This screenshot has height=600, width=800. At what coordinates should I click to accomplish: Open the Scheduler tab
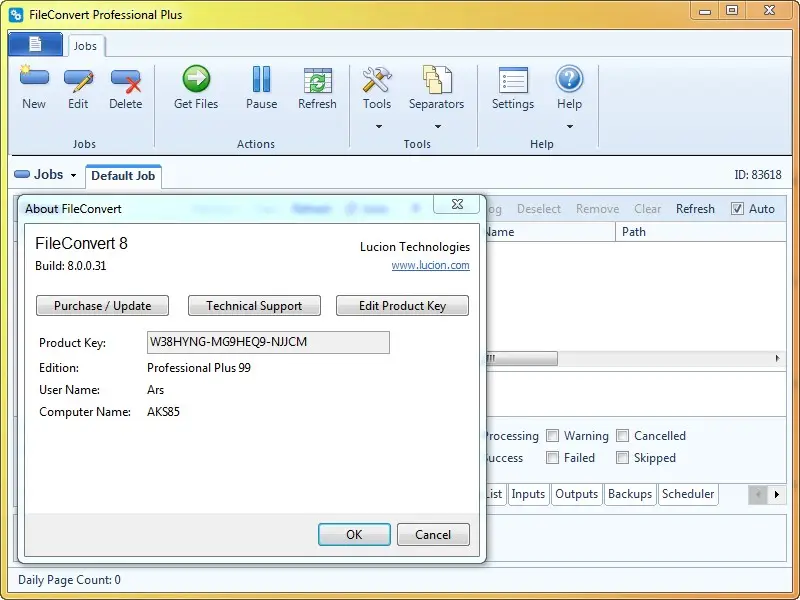[x=688, y=494]
